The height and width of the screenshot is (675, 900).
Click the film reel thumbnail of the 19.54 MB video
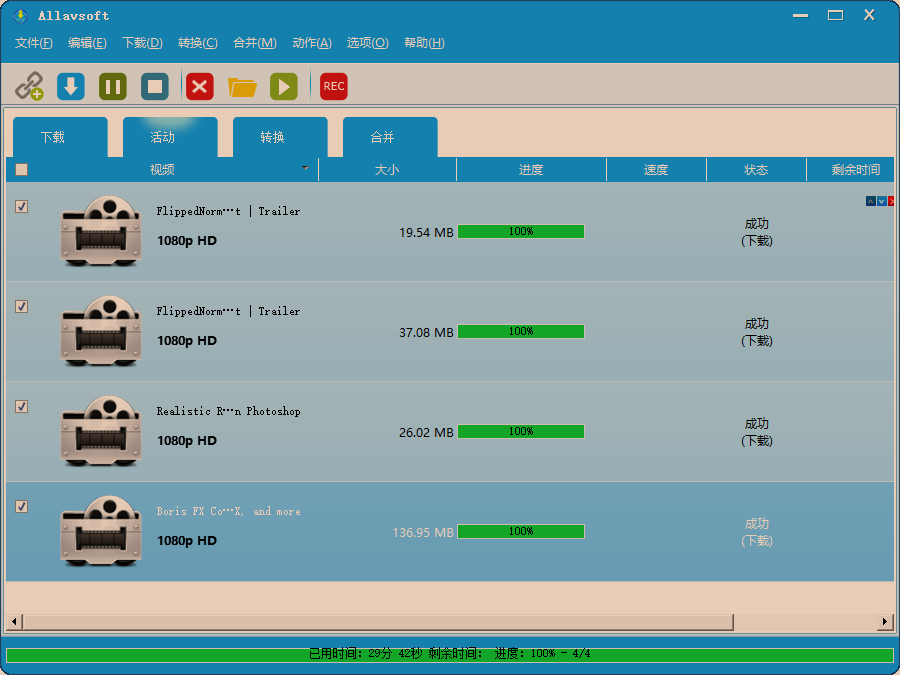101,231
